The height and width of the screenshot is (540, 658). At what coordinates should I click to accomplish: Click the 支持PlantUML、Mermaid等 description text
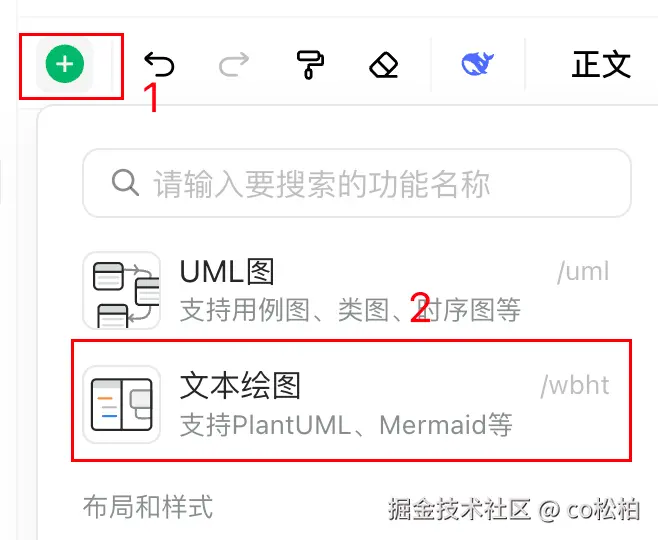[346, 425]
